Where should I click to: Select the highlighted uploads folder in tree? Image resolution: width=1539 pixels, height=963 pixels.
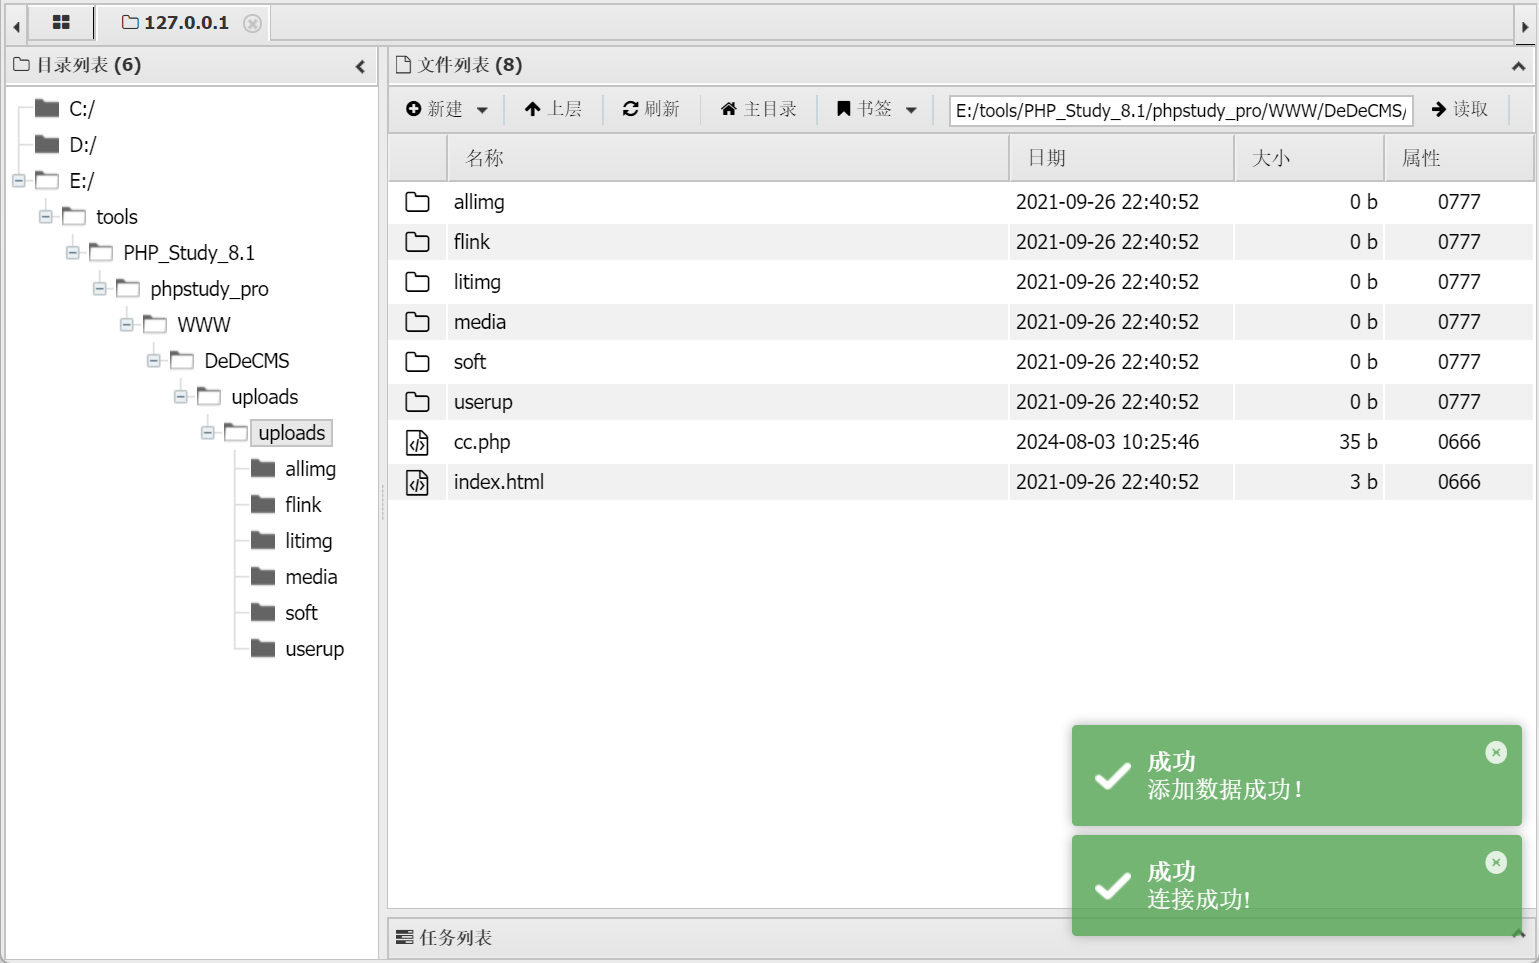tap(292, 433)
